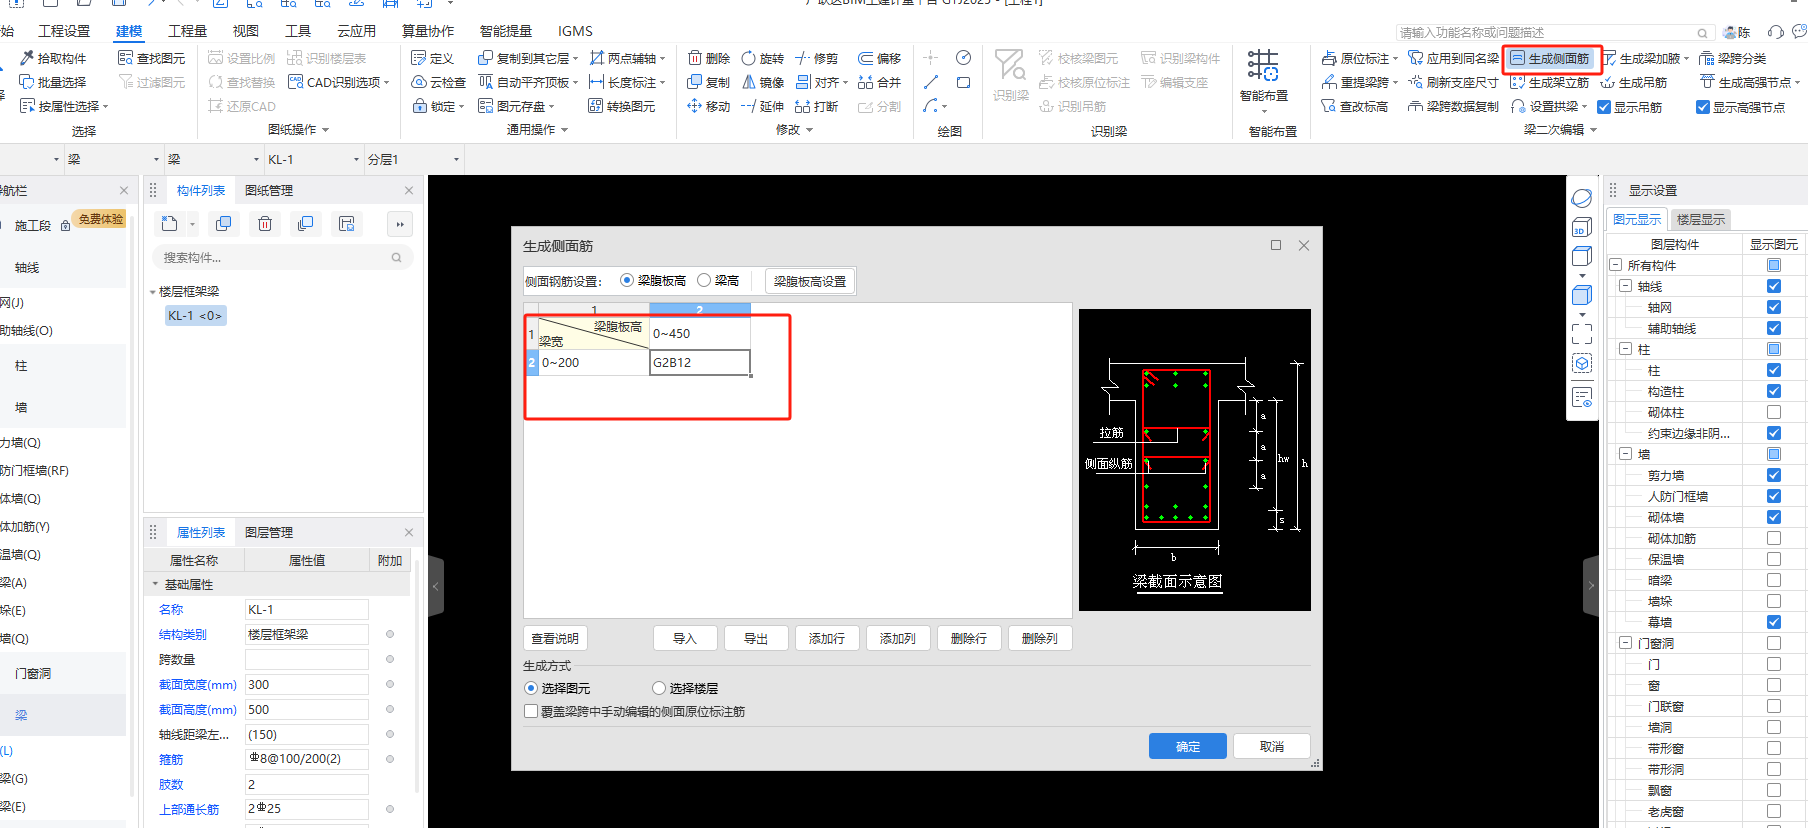The height and width of the screenshot is (828, 1808).
Task: Select the 梁腹板高 radio button
Action: [627, 280]
